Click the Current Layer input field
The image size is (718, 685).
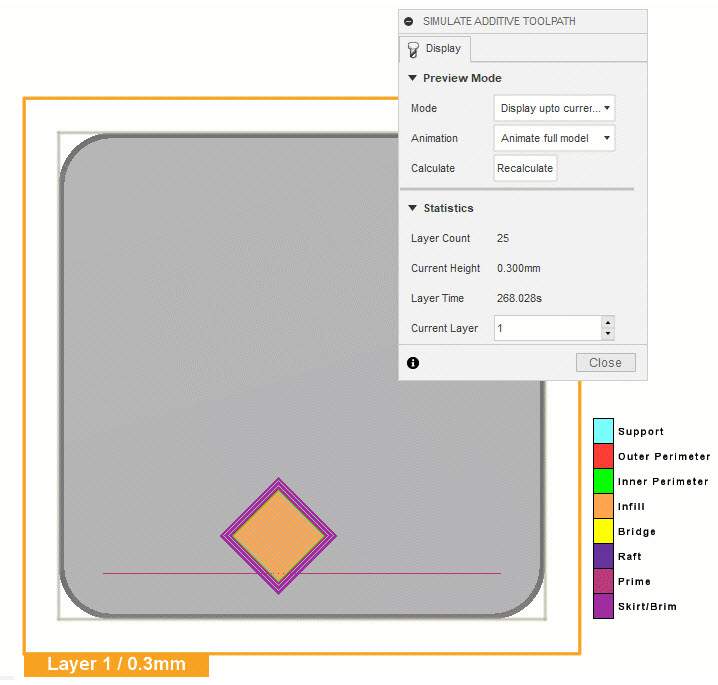[547, 328]
